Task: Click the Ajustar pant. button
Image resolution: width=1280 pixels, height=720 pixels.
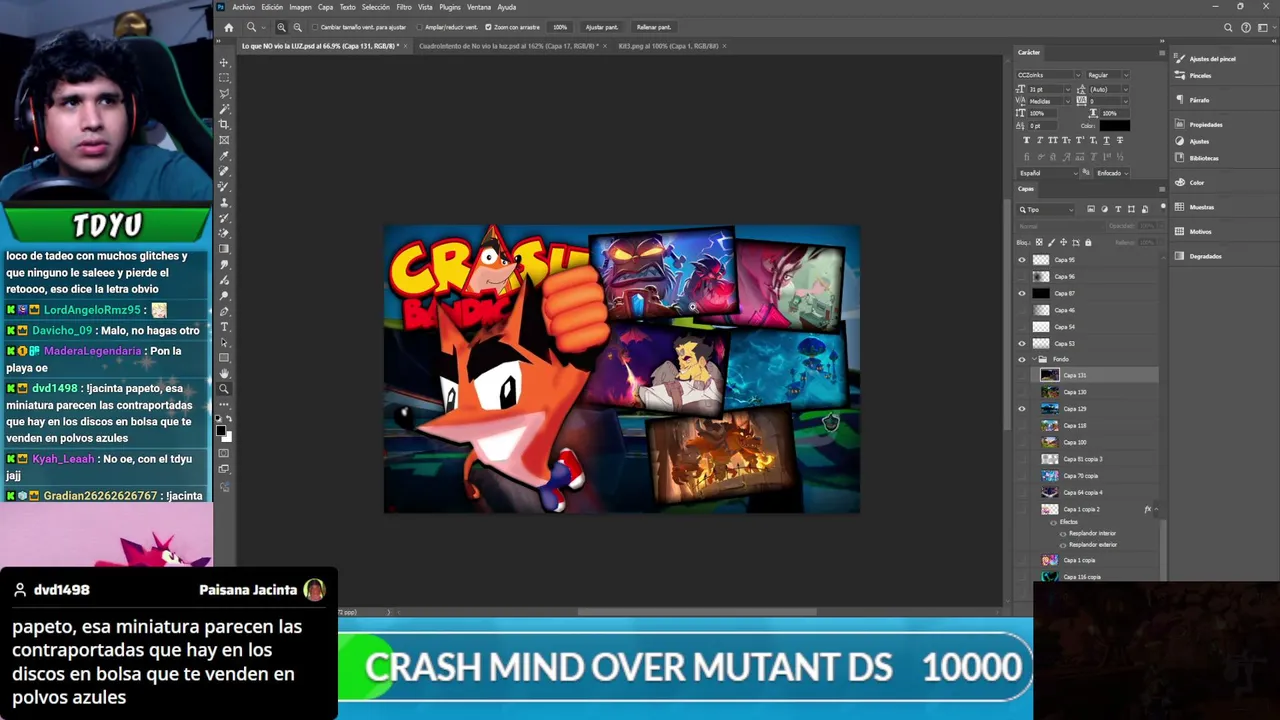Action: [x=602, y=27]
